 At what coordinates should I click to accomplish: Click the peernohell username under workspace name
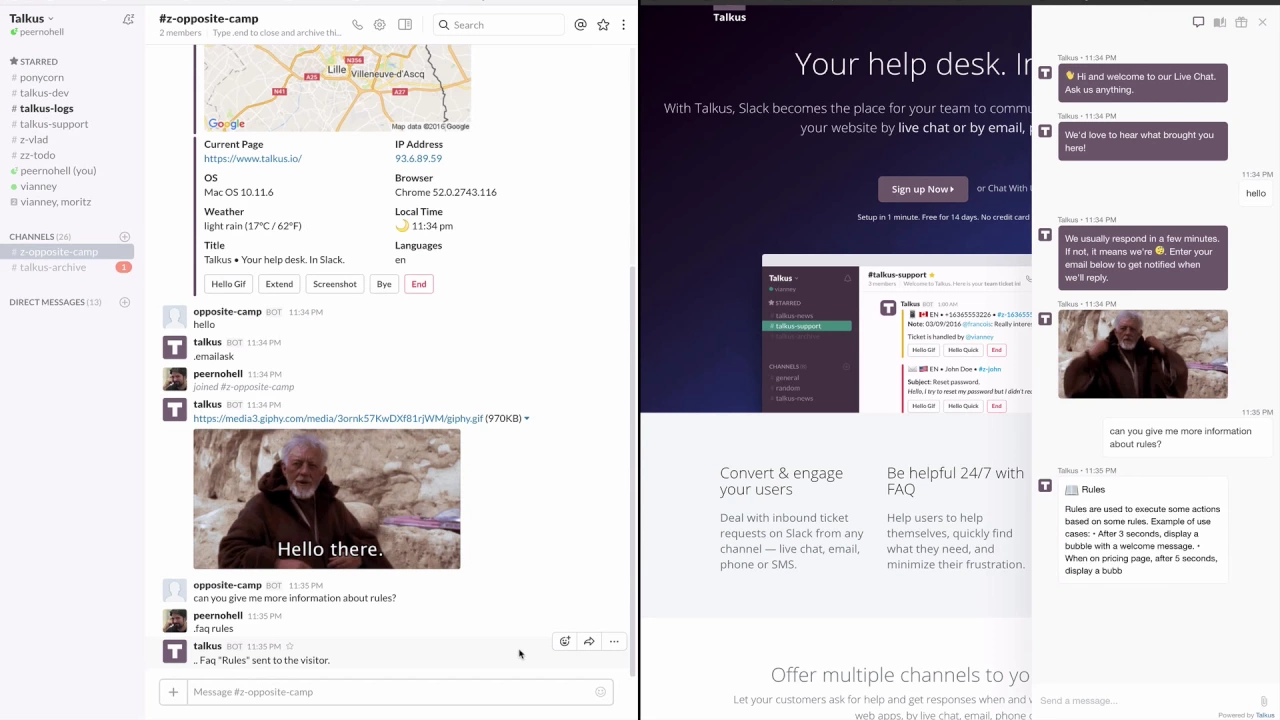42,32
